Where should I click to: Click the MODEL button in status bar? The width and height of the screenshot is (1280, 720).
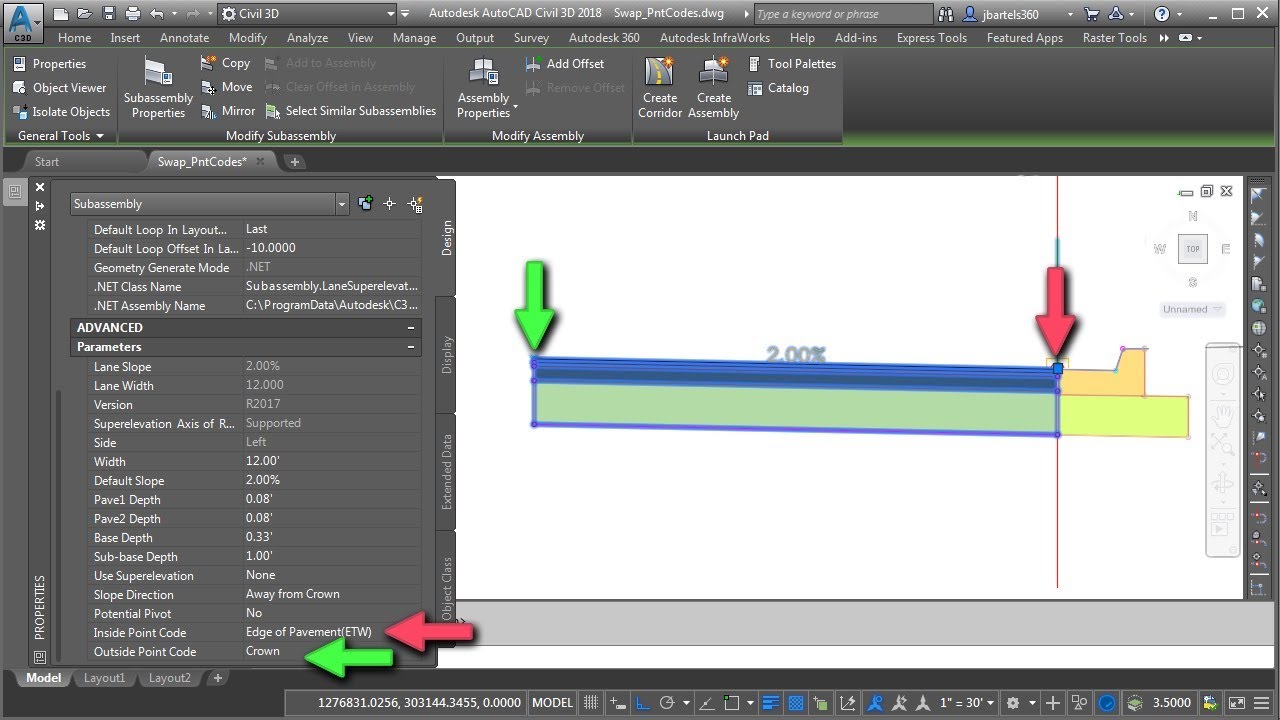click(x=553, y=703)
